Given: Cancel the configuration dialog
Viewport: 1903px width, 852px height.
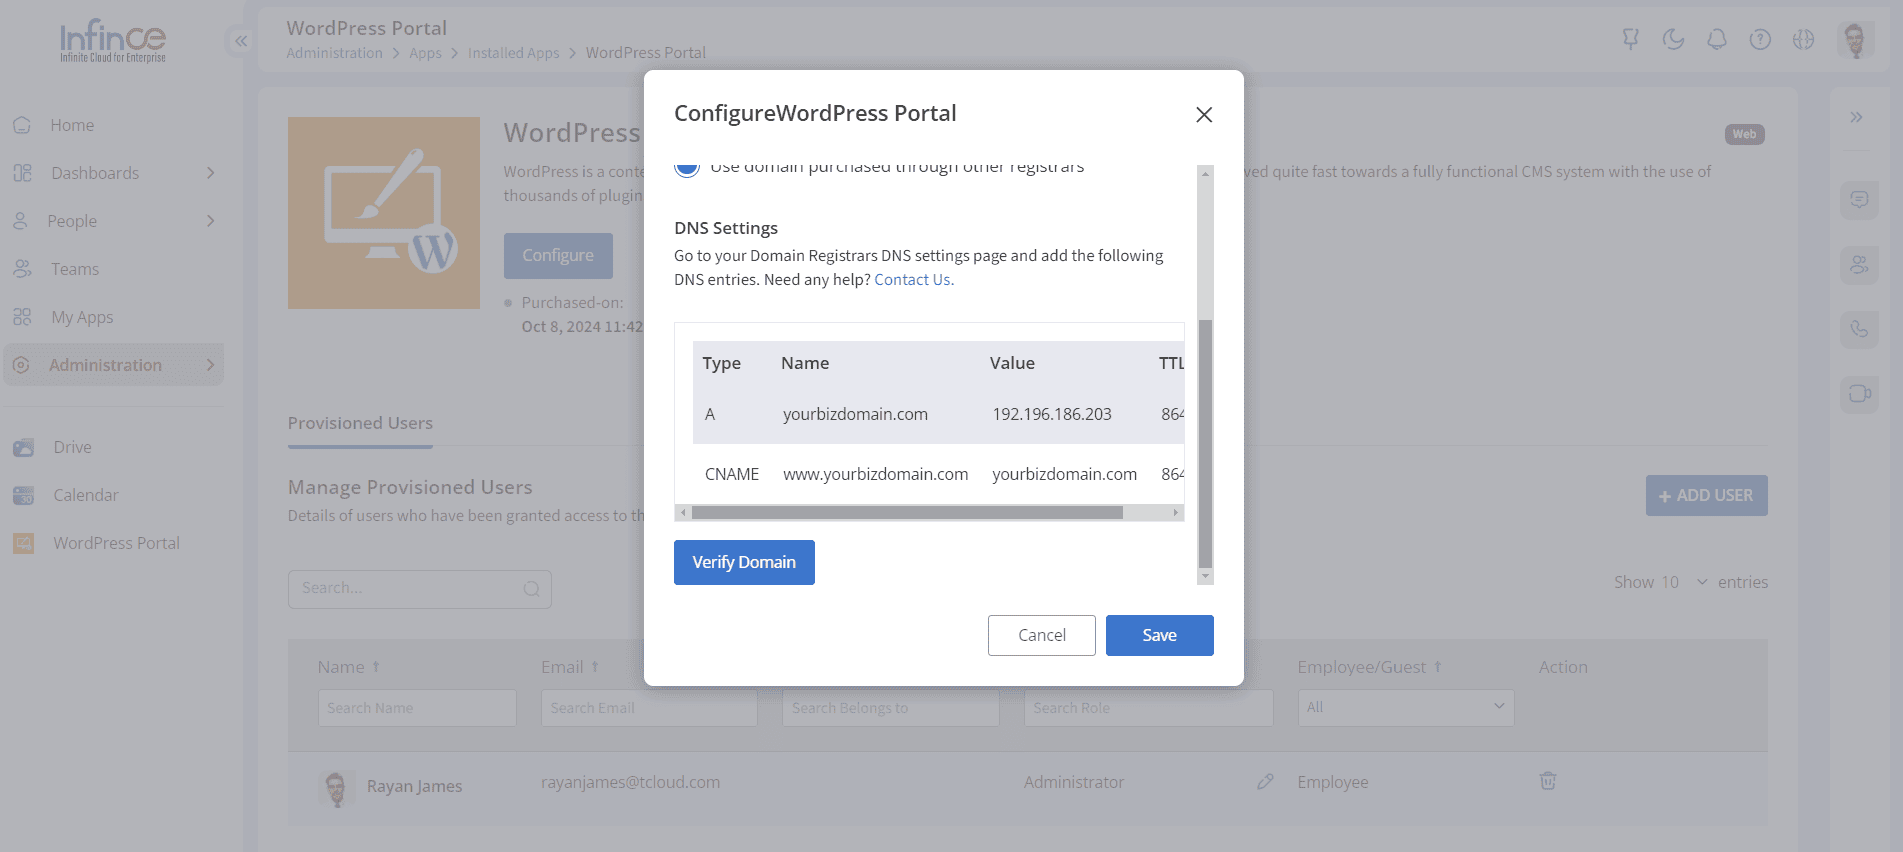Looking at the screenshot, I should (1042, 635).
